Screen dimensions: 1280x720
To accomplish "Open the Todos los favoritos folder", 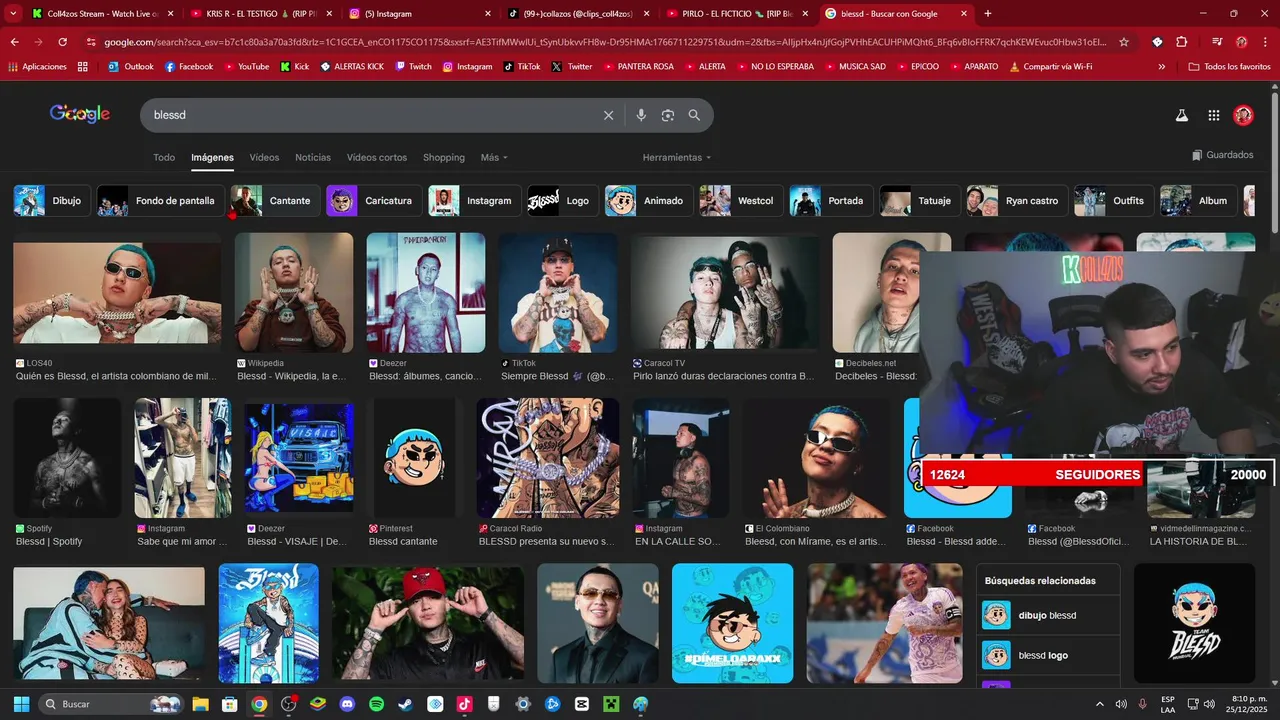I will [1229, 67].
